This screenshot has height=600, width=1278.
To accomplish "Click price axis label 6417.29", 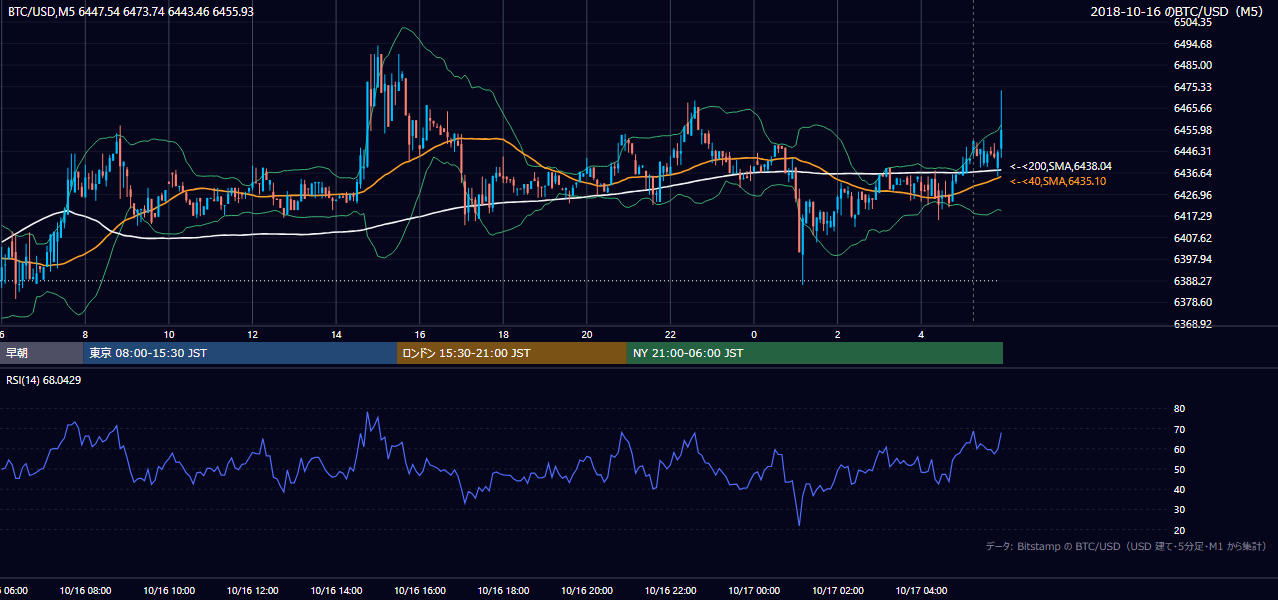I will (1192, 216).
